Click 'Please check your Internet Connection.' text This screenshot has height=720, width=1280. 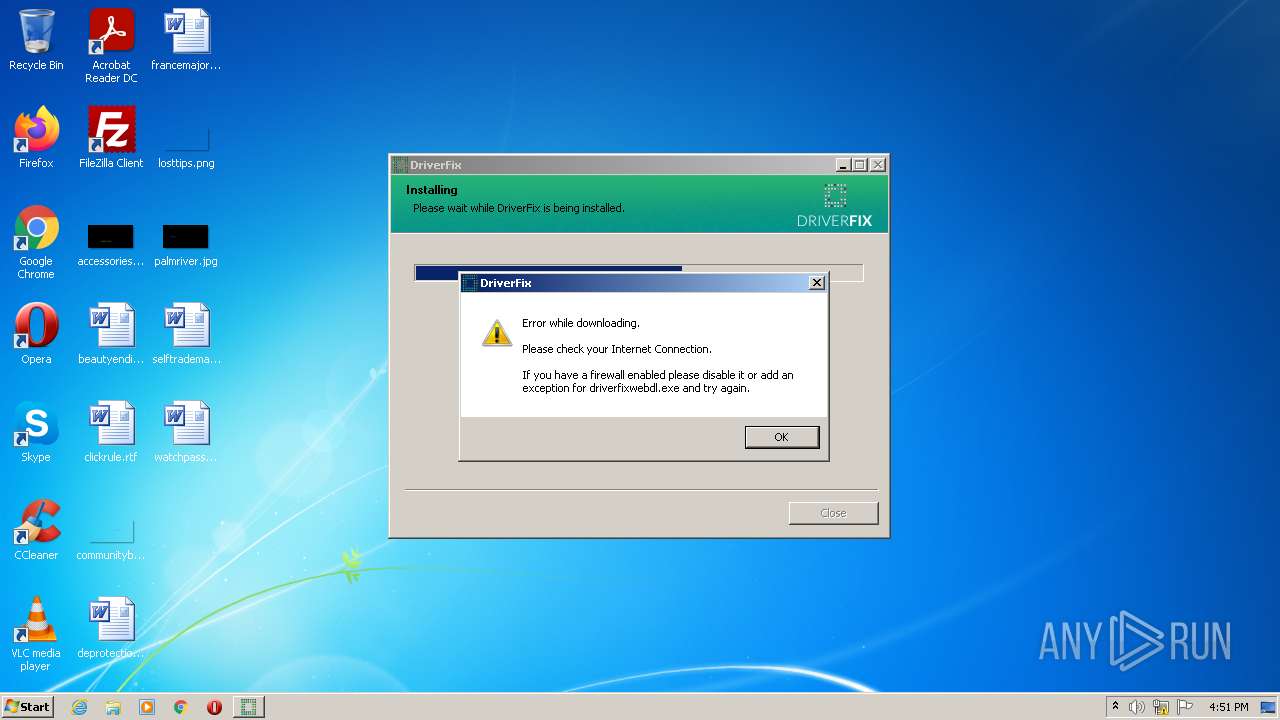click(x=616, y=349)
